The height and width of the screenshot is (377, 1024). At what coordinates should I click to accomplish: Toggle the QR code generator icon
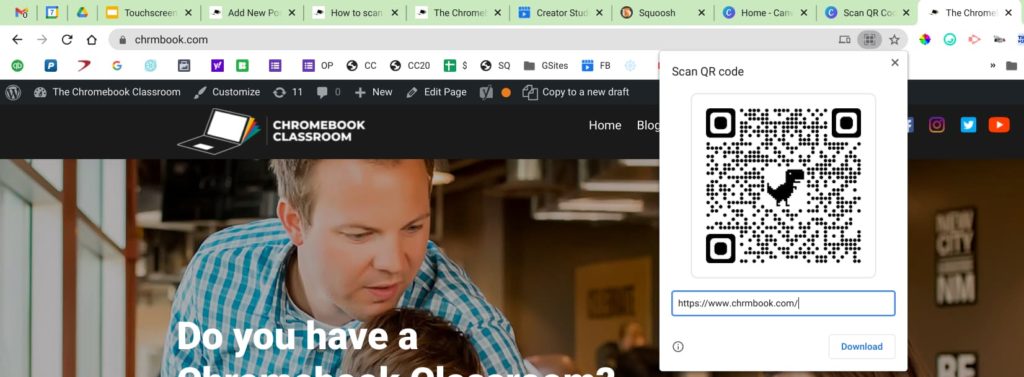(869, 40)
